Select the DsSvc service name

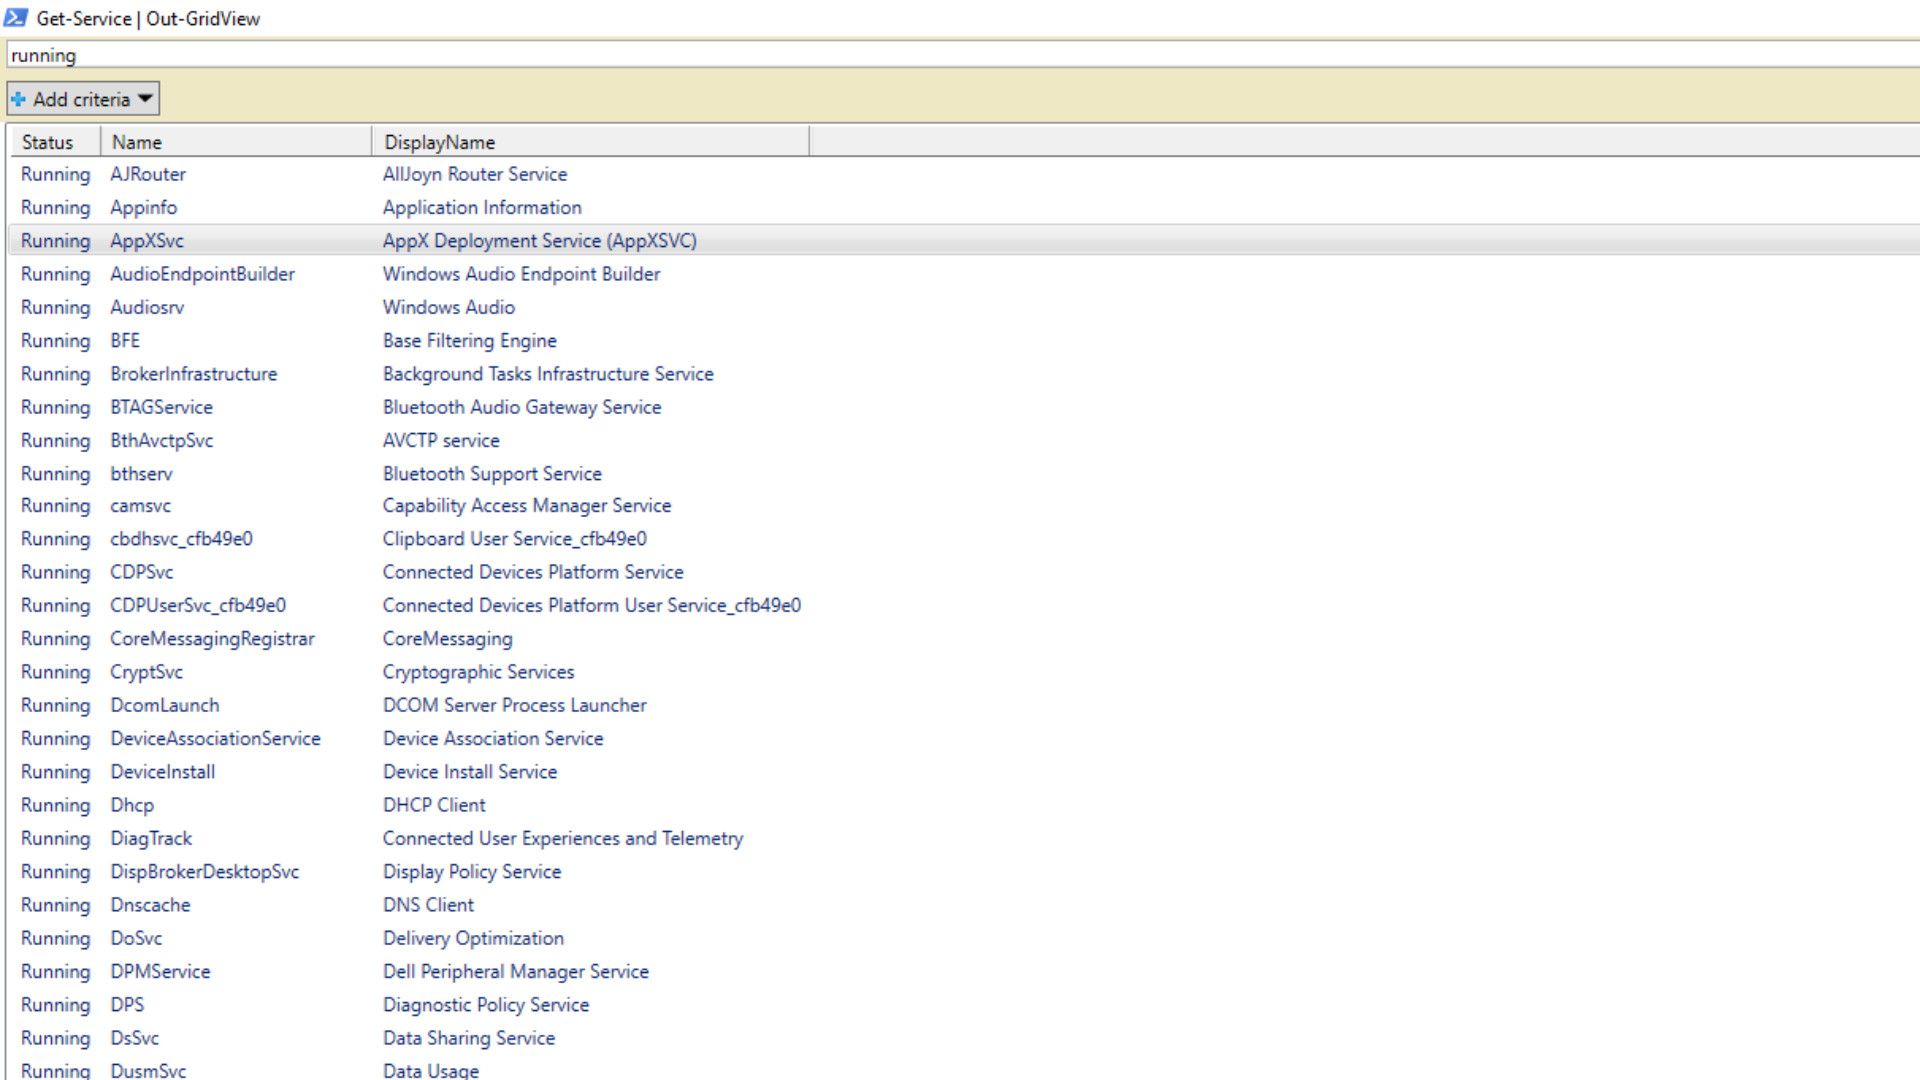135,1038
